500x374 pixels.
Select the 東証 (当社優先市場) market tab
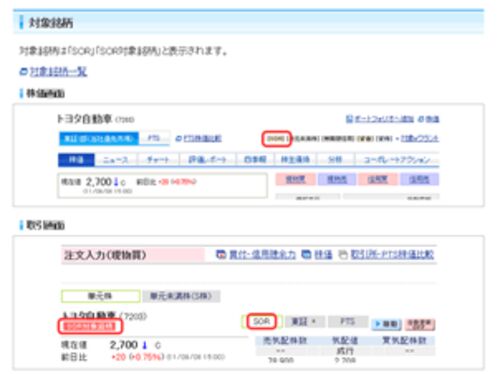click(x=99, y=138)
